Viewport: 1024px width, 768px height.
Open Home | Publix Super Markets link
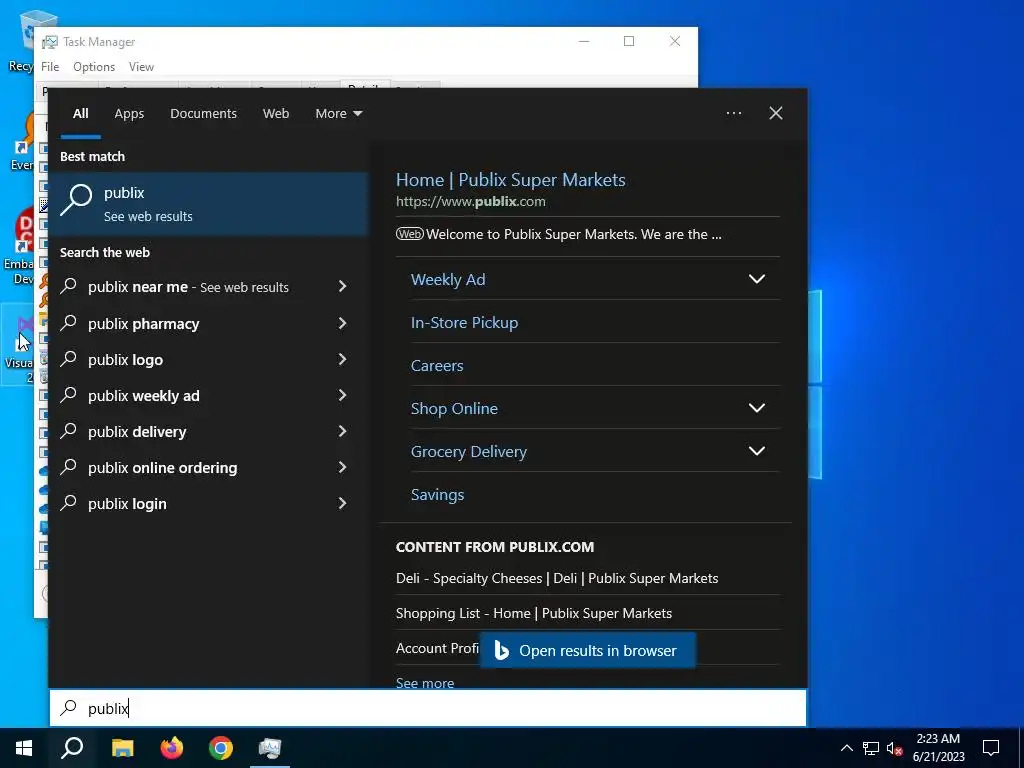coord(511,180)
